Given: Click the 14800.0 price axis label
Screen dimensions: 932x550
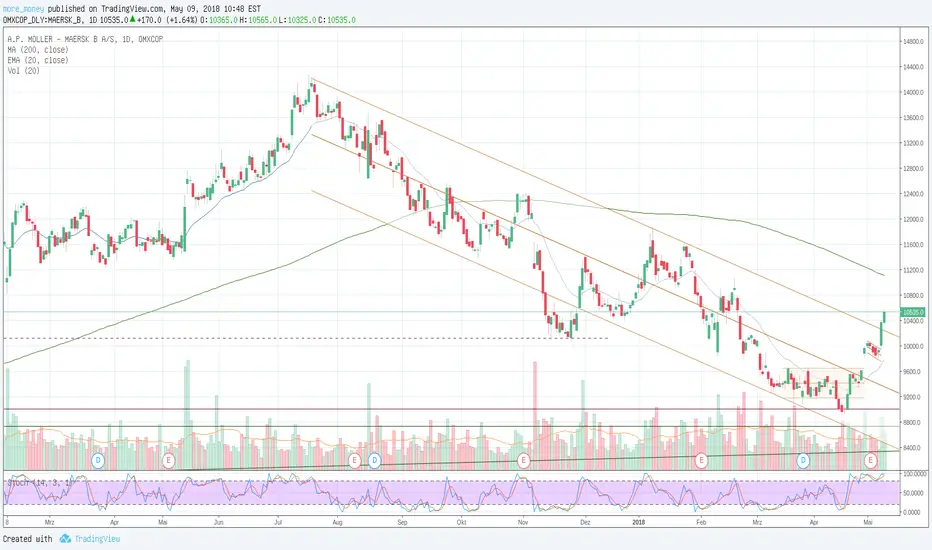Looking at the screenshot, I should tap(913, 42).
